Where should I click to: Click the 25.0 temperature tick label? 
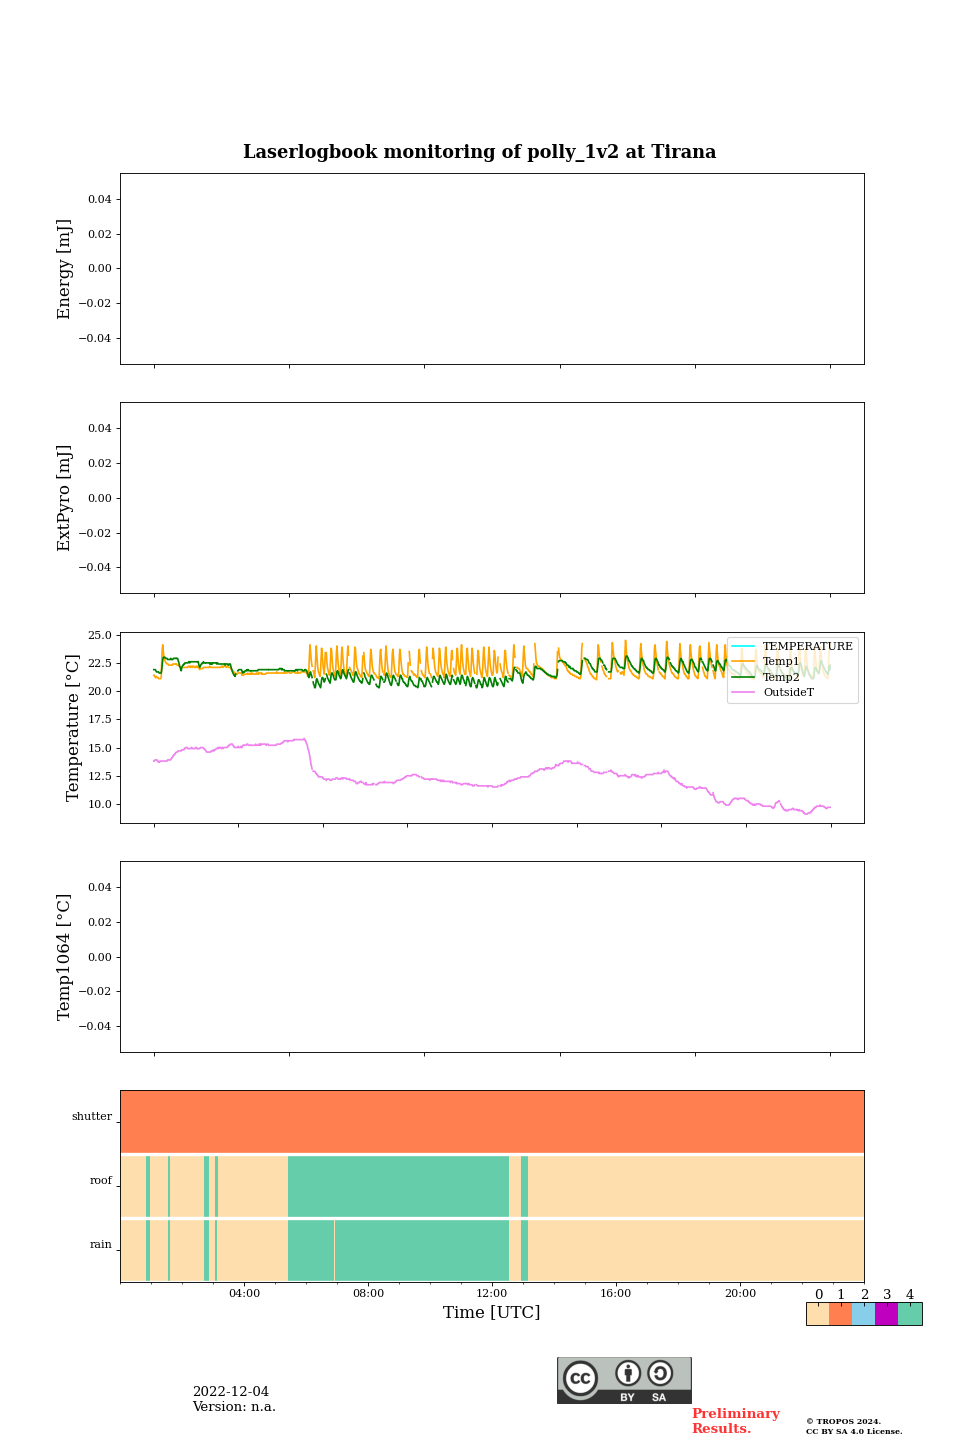(x=100, y=636)
